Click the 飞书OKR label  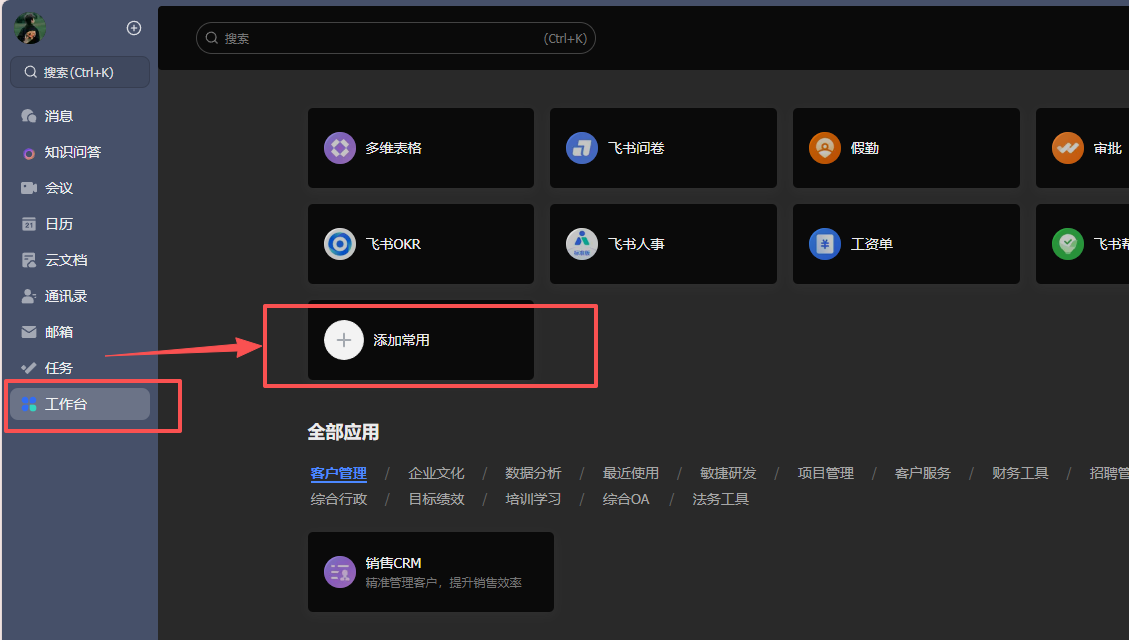point(393,244)
